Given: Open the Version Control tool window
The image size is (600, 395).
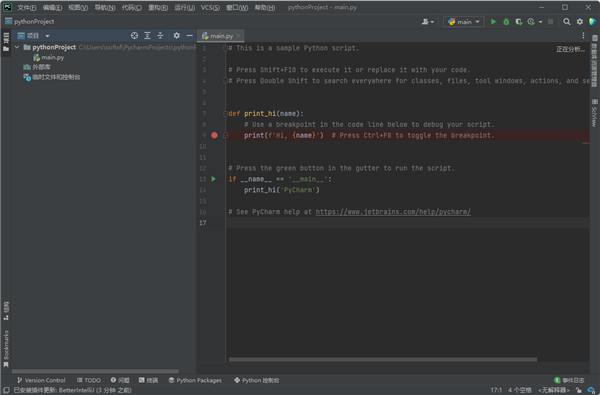Looking at the screenshot, I should (x=41, y=380).
